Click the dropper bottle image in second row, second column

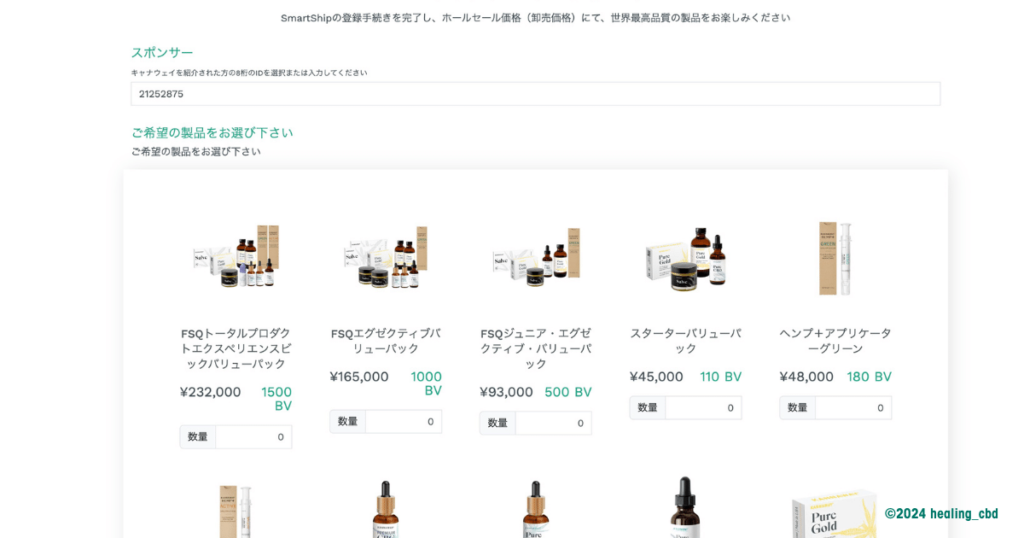pos(386,510)
